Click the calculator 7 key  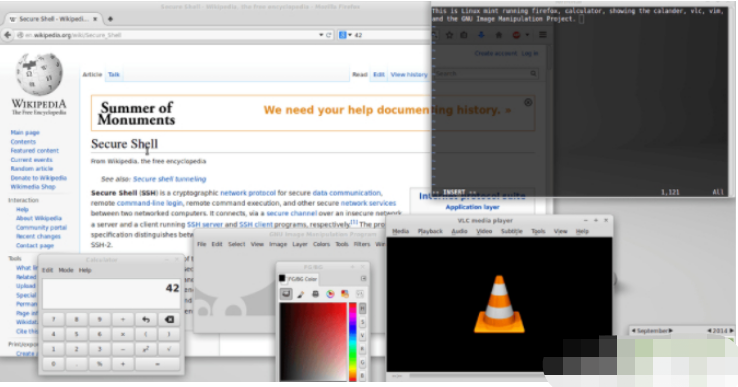54,320
